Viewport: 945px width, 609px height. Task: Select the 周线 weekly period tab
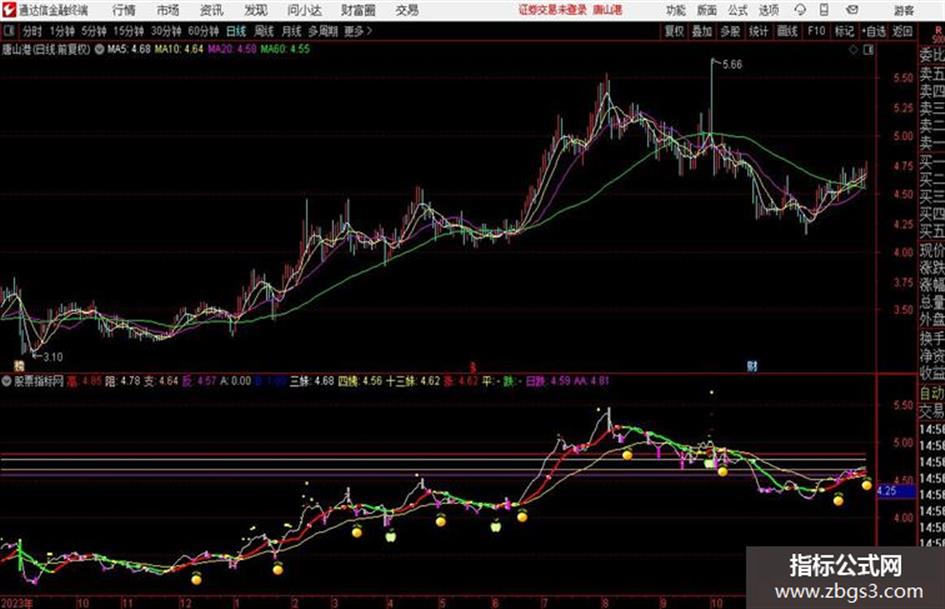tap(263, 31)
